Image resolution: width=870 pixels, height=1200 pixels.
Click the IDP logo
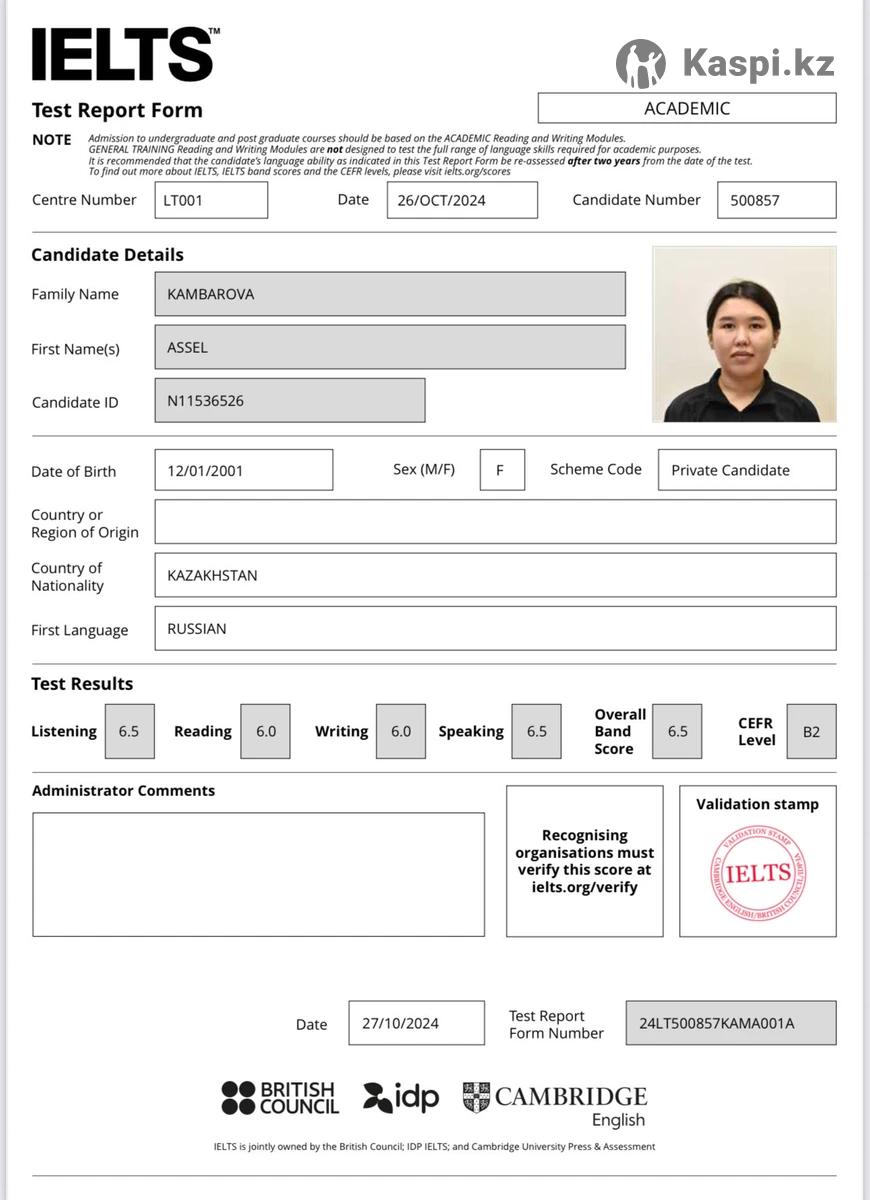pyautogui.click(x=401, y=1097)
